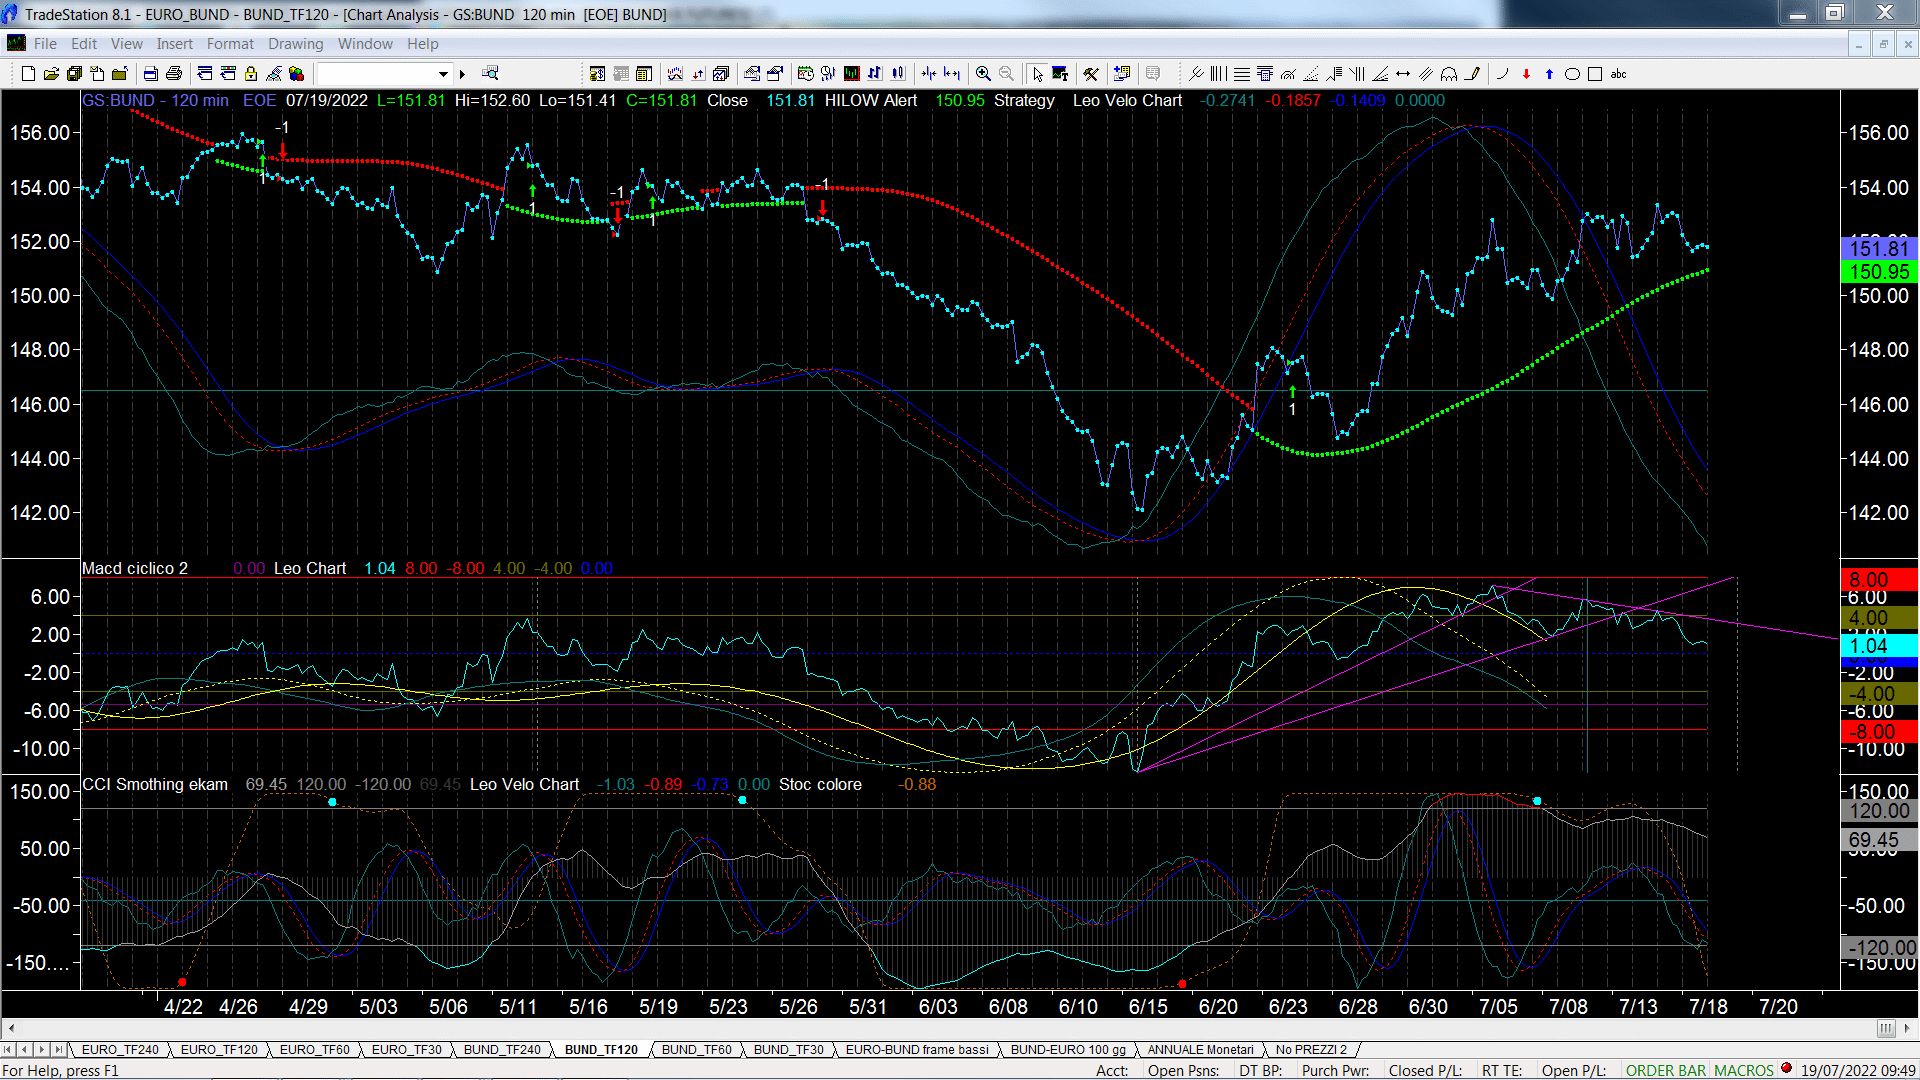Image resolution: width=1920 pixels, height=1080 pixels.
Task: Switch to the EURO_TF240 tab
Action: point(120,1050)
